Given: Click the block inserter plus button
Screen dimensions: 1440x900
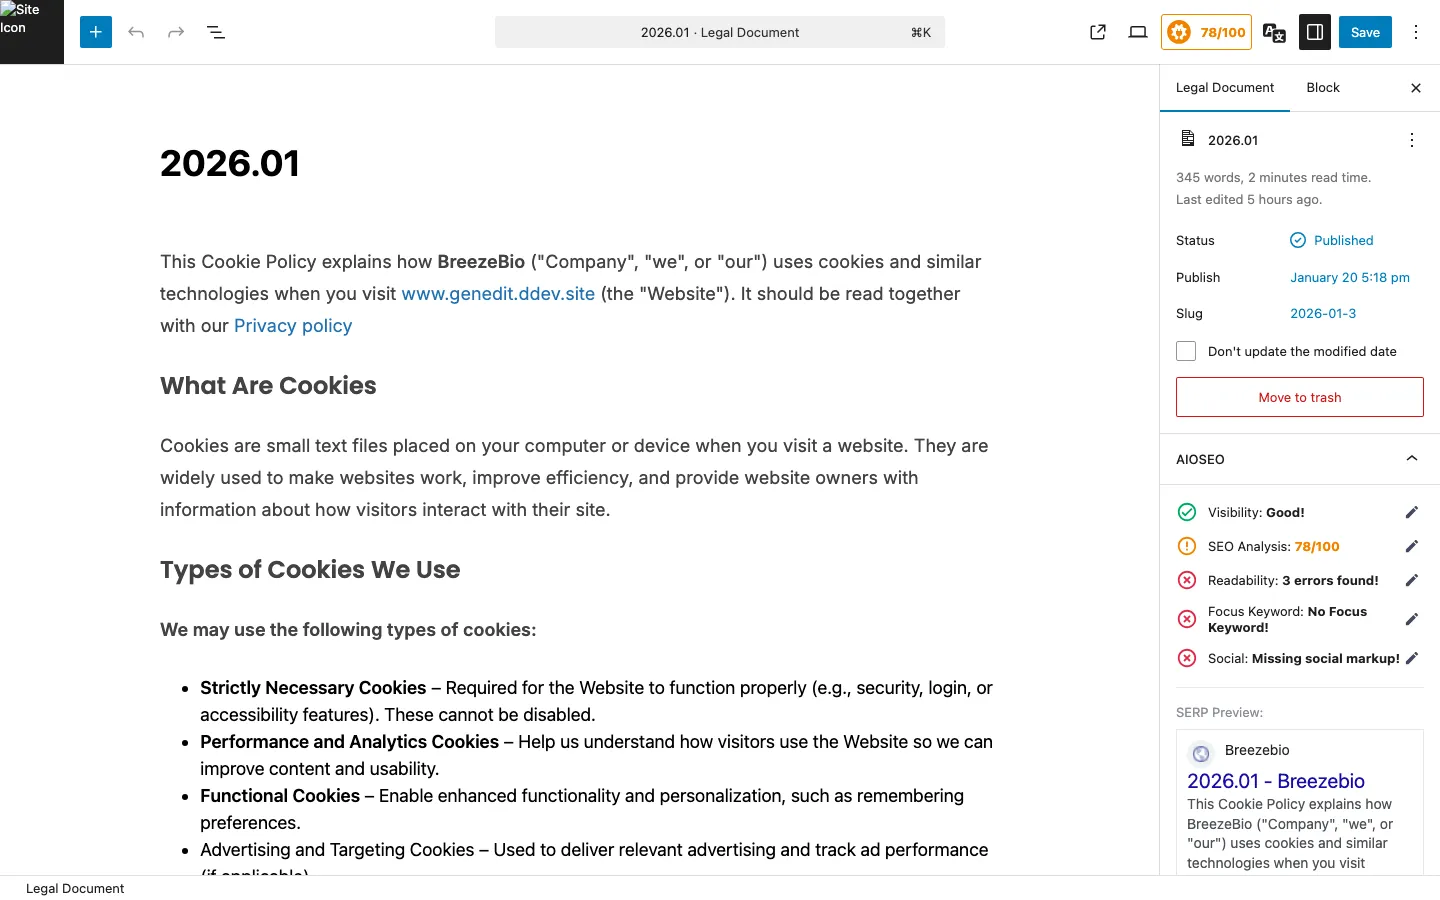Looking at the screenshot, I should pos(96,32).
